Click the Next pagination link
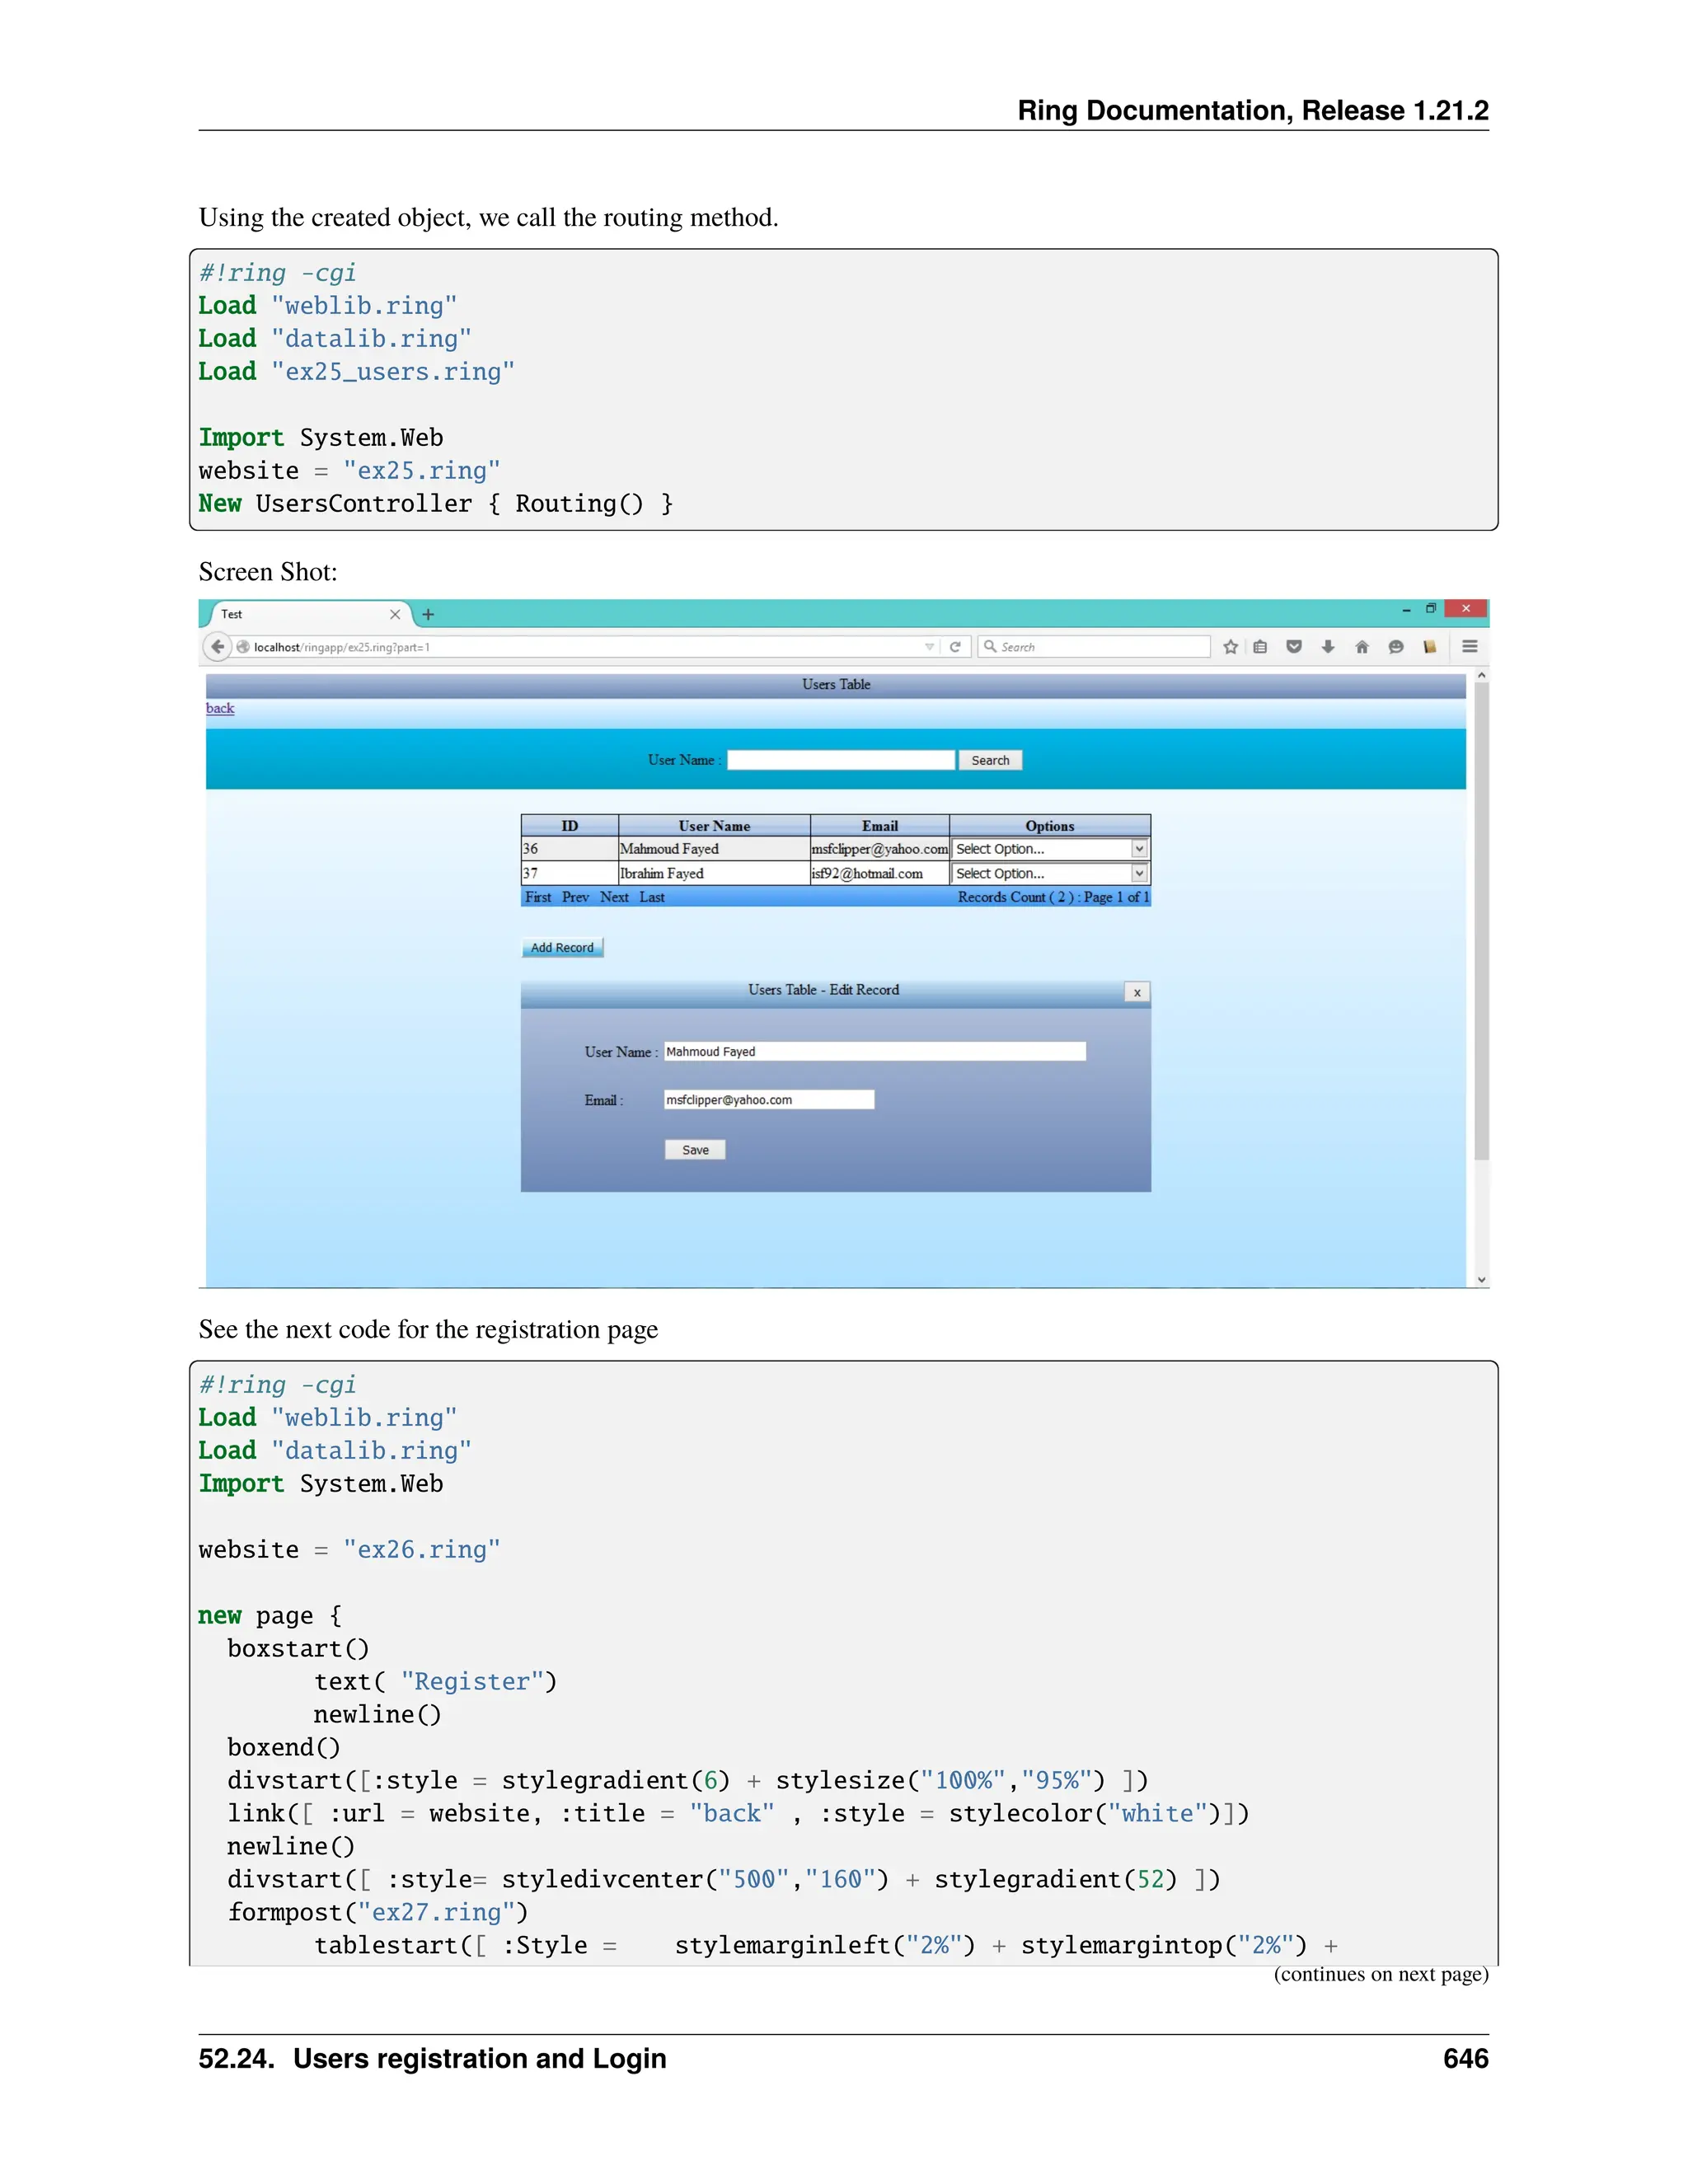 point(614,897)
